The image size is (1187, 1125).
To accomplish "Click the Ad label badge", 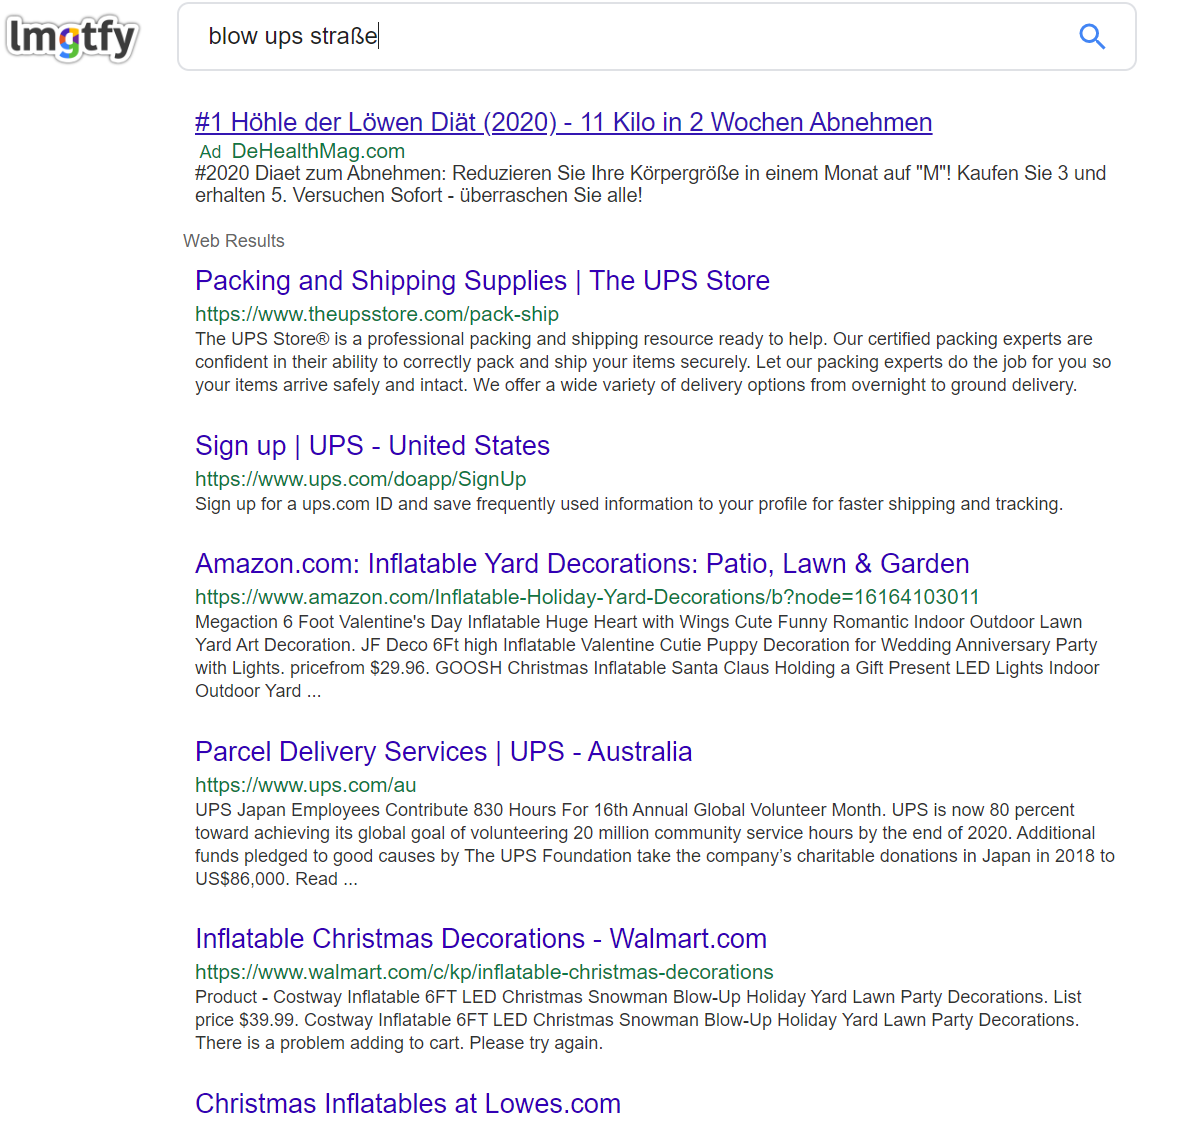I will tap(210, 151).
